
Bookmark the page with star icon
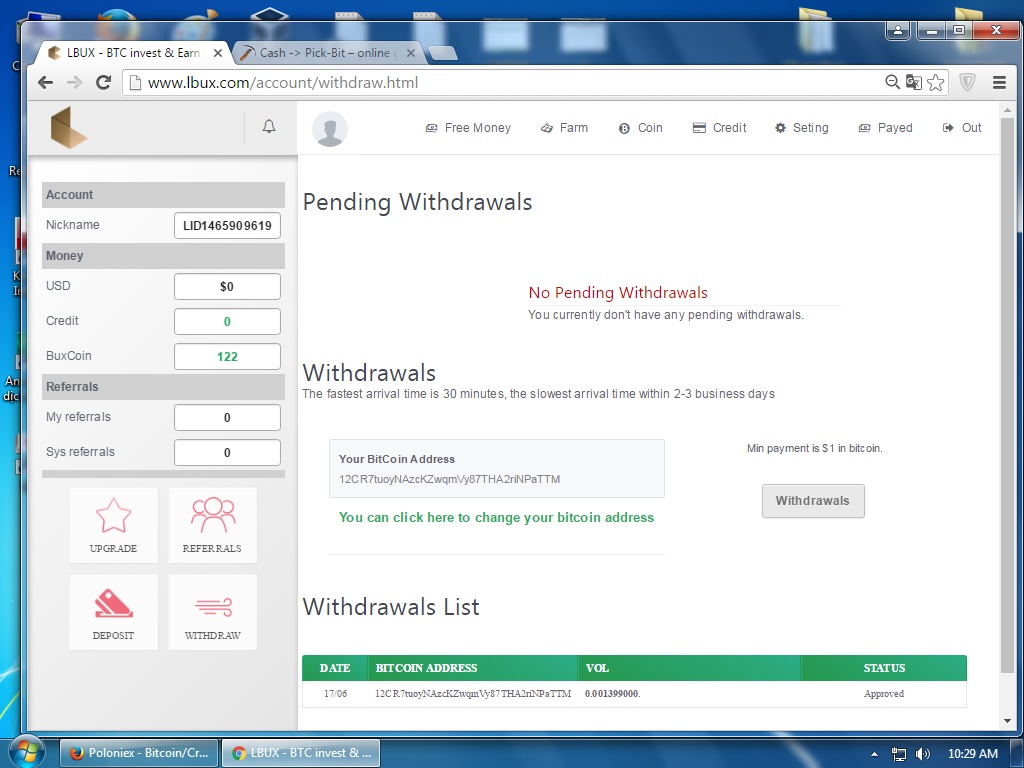point(935,82)
